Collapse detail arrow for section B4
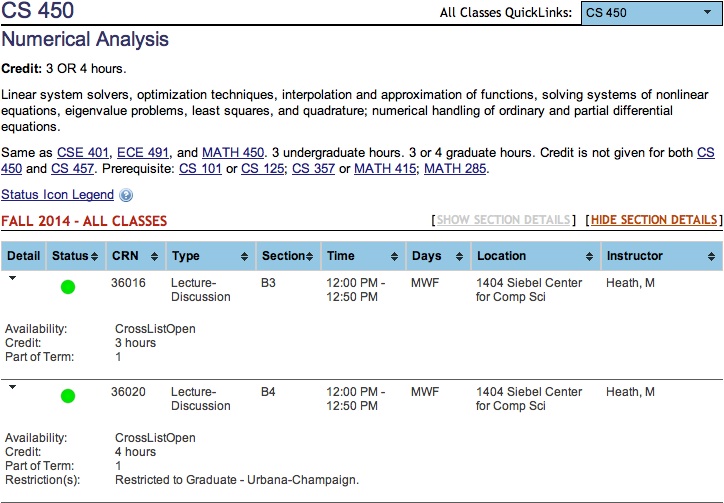The image size is (724, 503). tap(12, 387)
